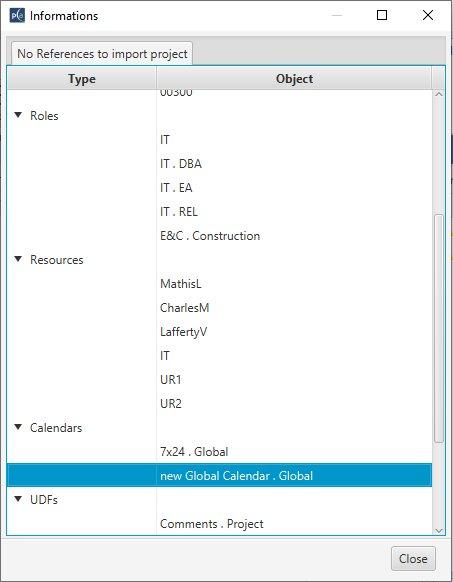Select the E&C . Construction row

point(219,236)
